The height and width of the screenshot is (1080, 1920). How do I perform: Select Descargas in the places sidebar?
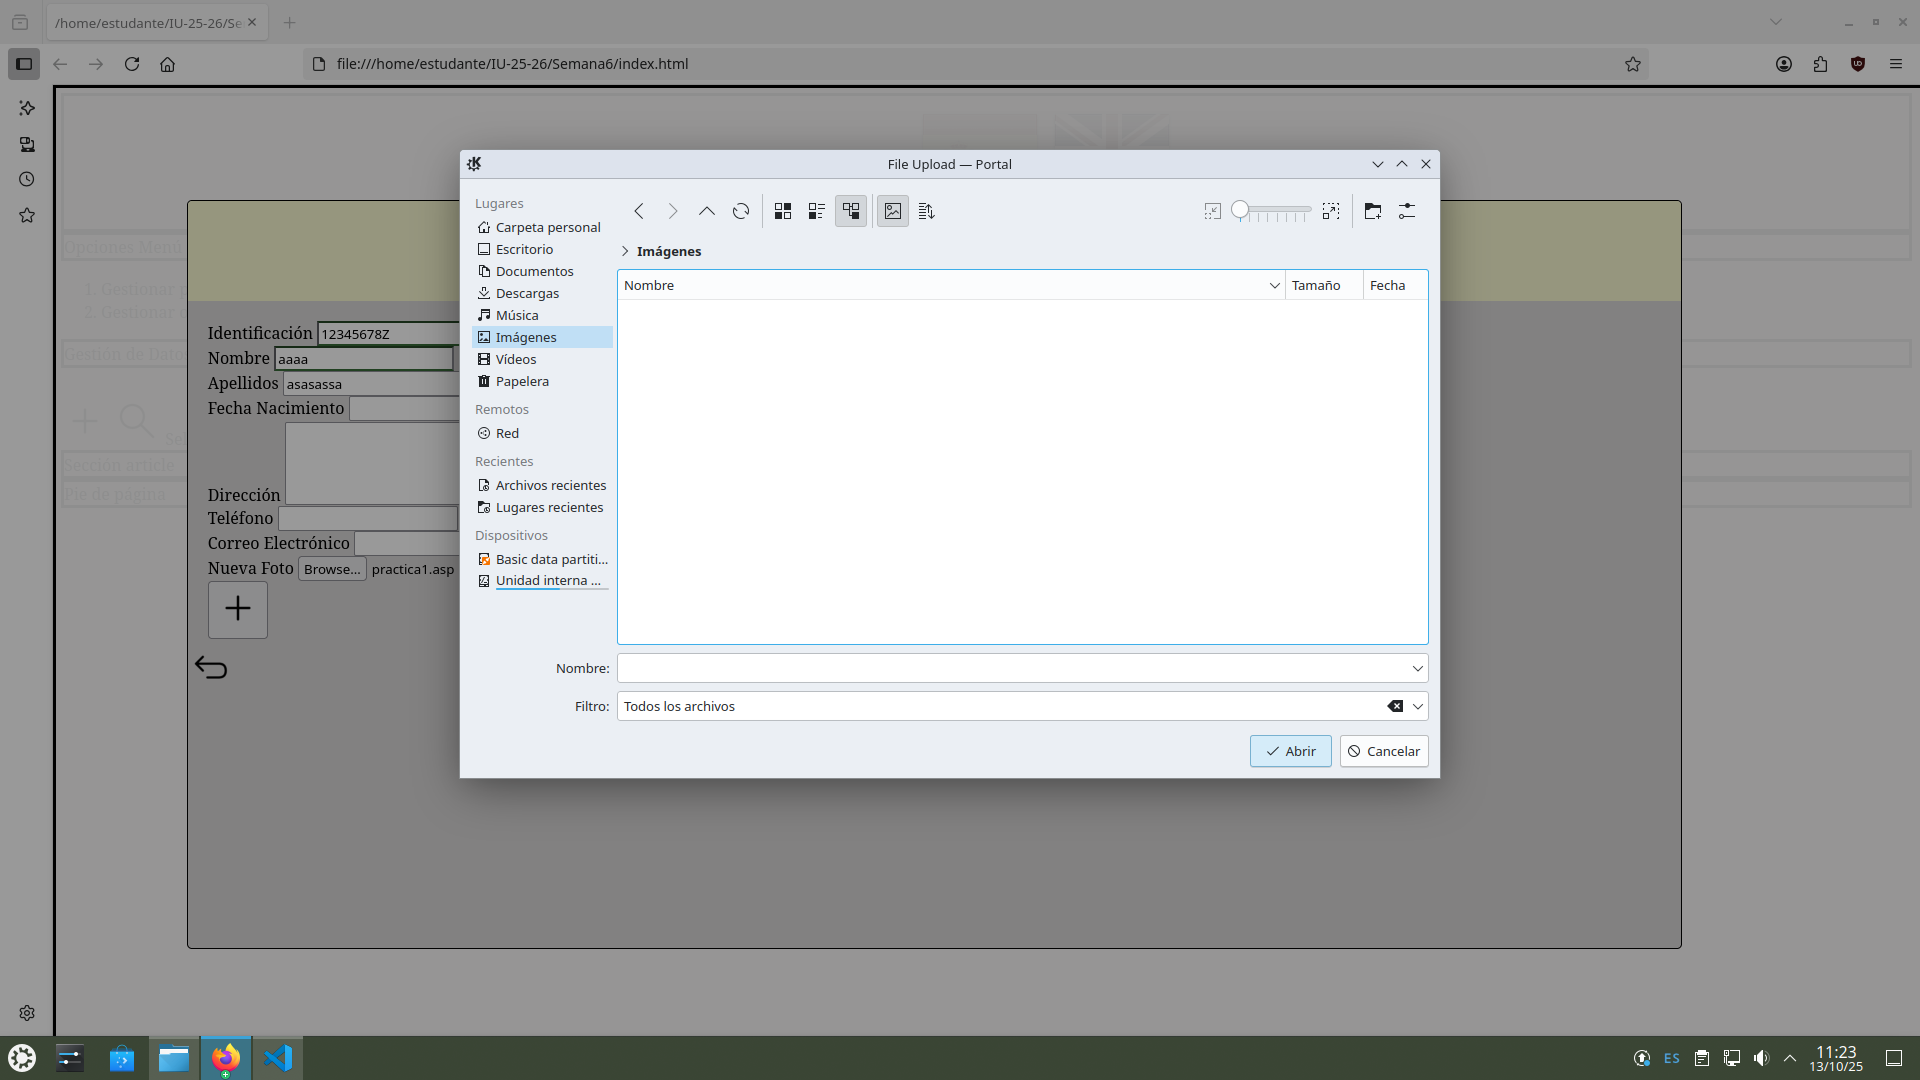[x=527, y=293]
